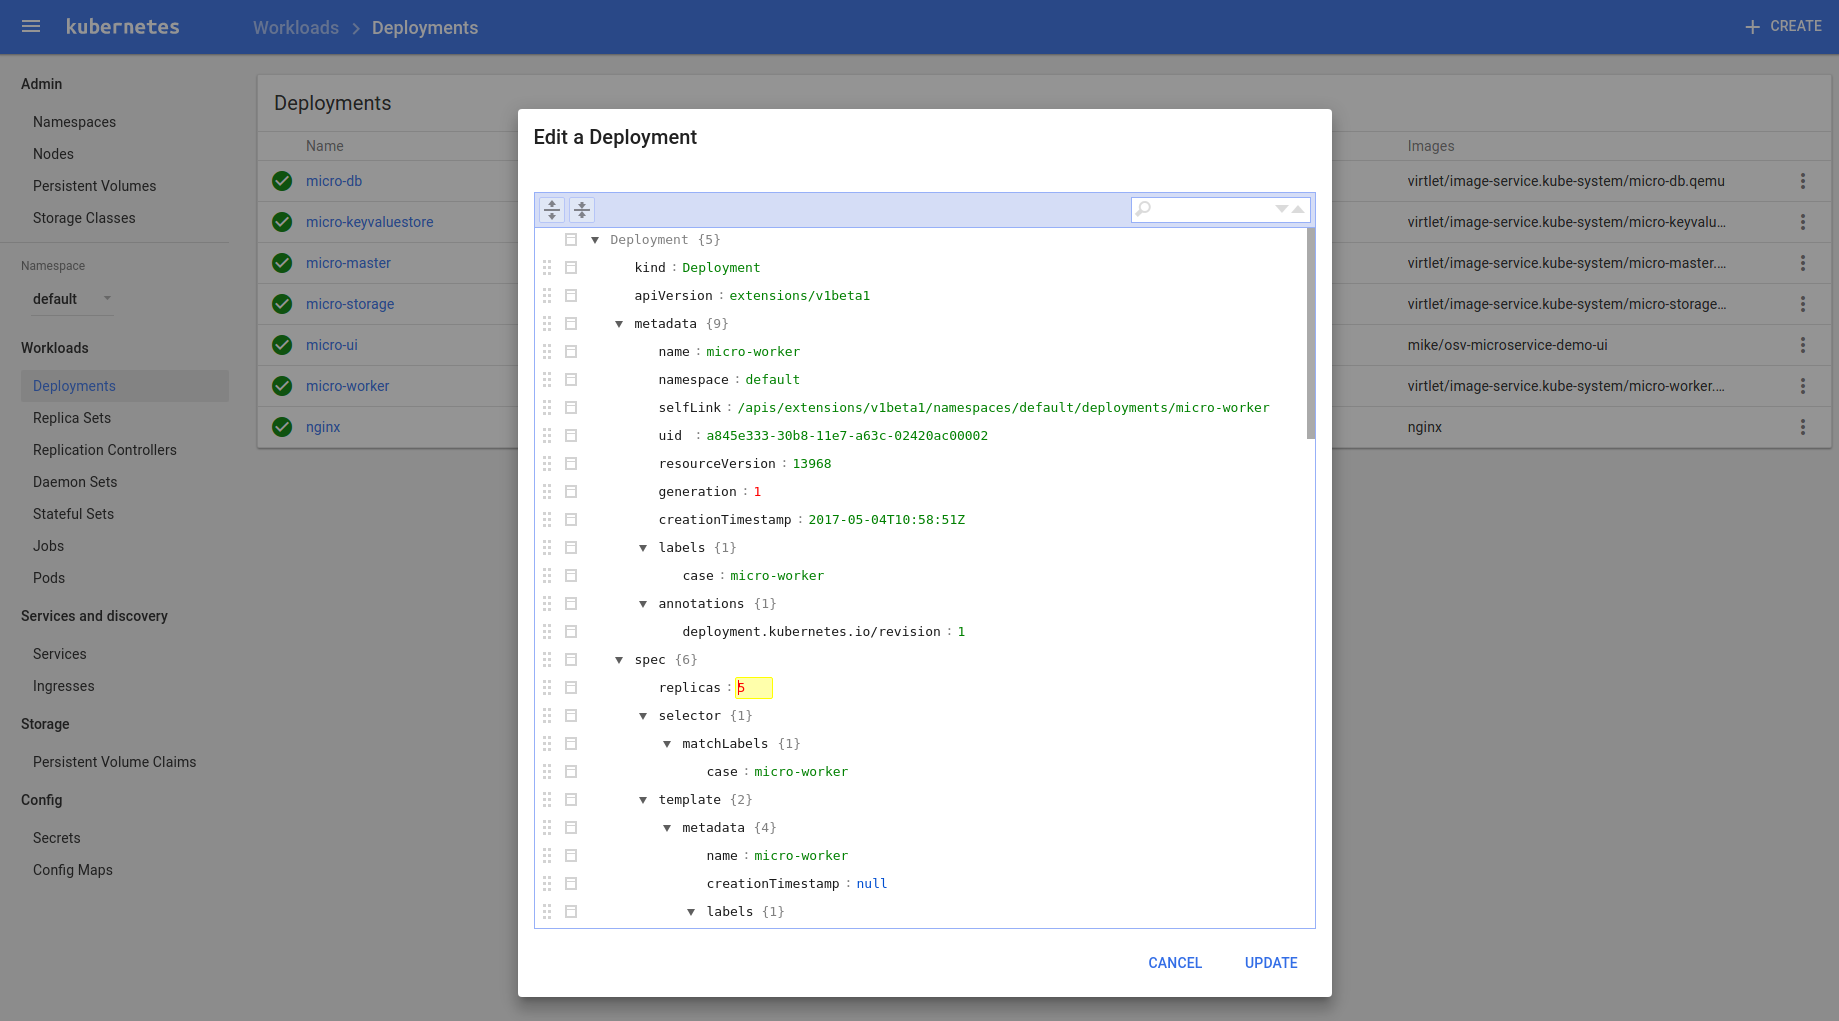Open Persistent Volume Claims in sidebar
This screenshot has width=1839, height=1021.
115,762
